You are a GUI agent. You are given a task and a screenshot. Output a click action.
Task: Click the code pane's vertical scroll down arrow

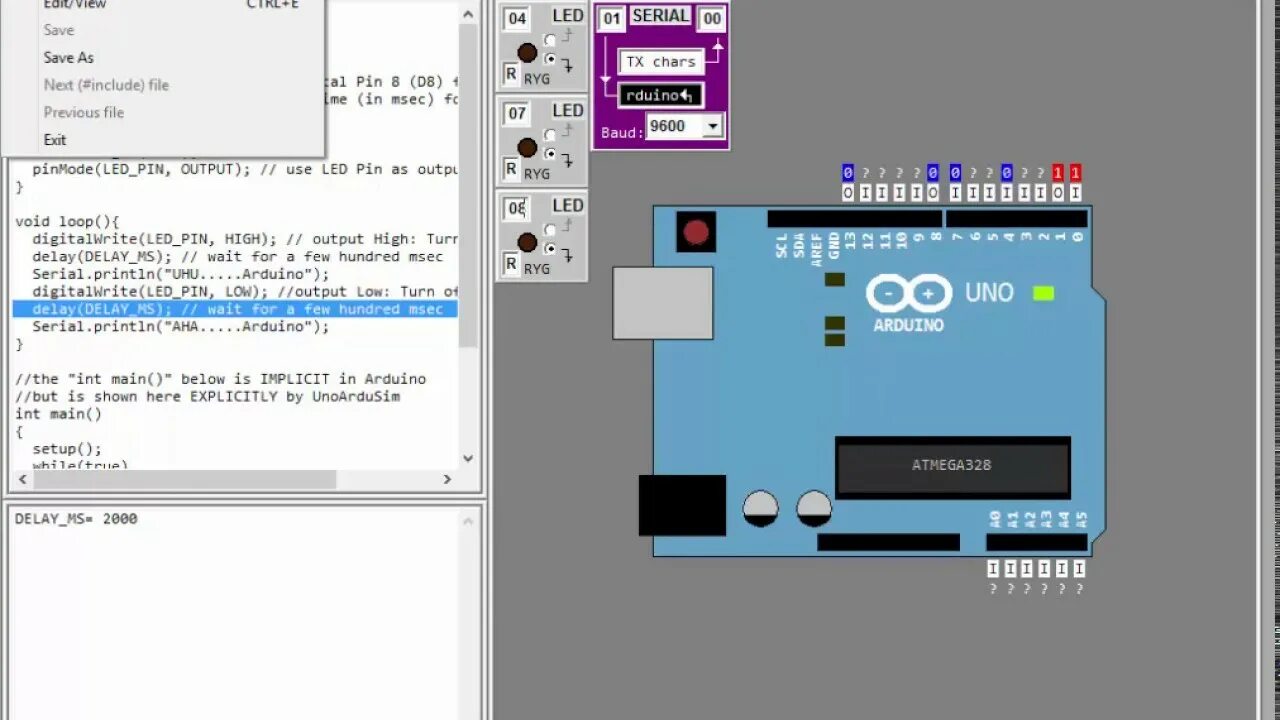click(468, 459)
